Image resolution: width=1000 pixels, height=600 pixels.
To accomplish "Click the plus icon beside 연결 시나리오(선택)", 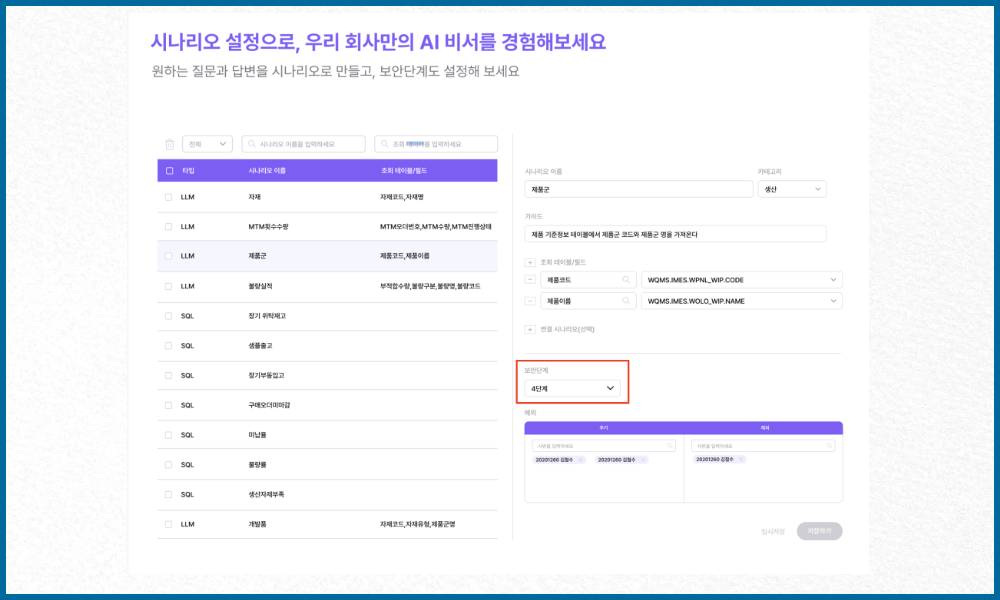I will [x=530, y=330].
